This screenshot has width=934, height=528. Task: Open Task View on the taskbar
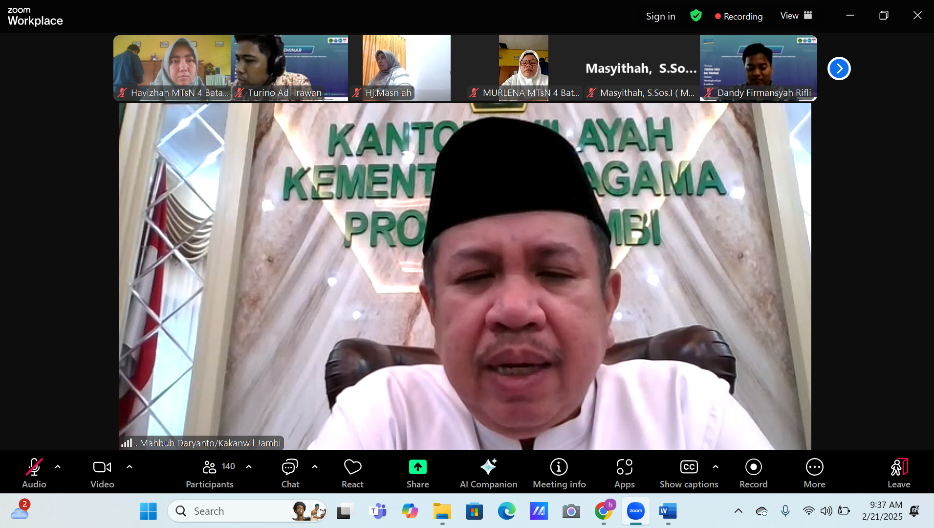pyautogui.click(x=344, y=511)
